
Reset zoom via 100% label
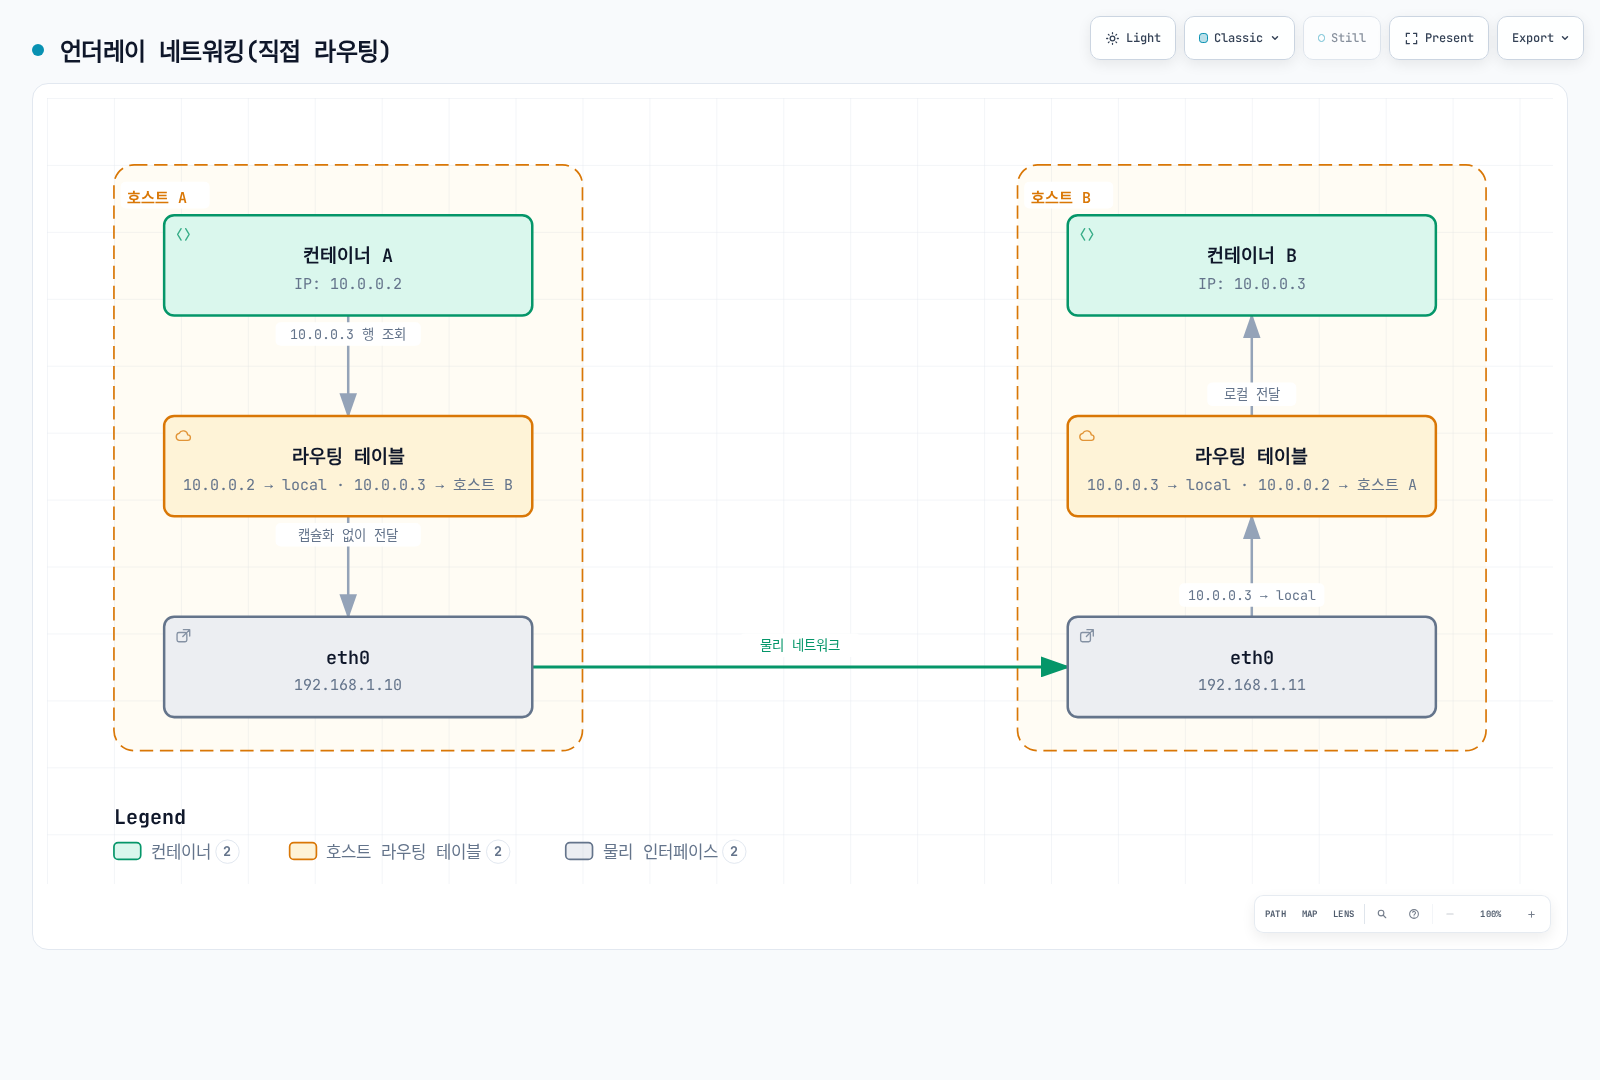(1491, 914)
